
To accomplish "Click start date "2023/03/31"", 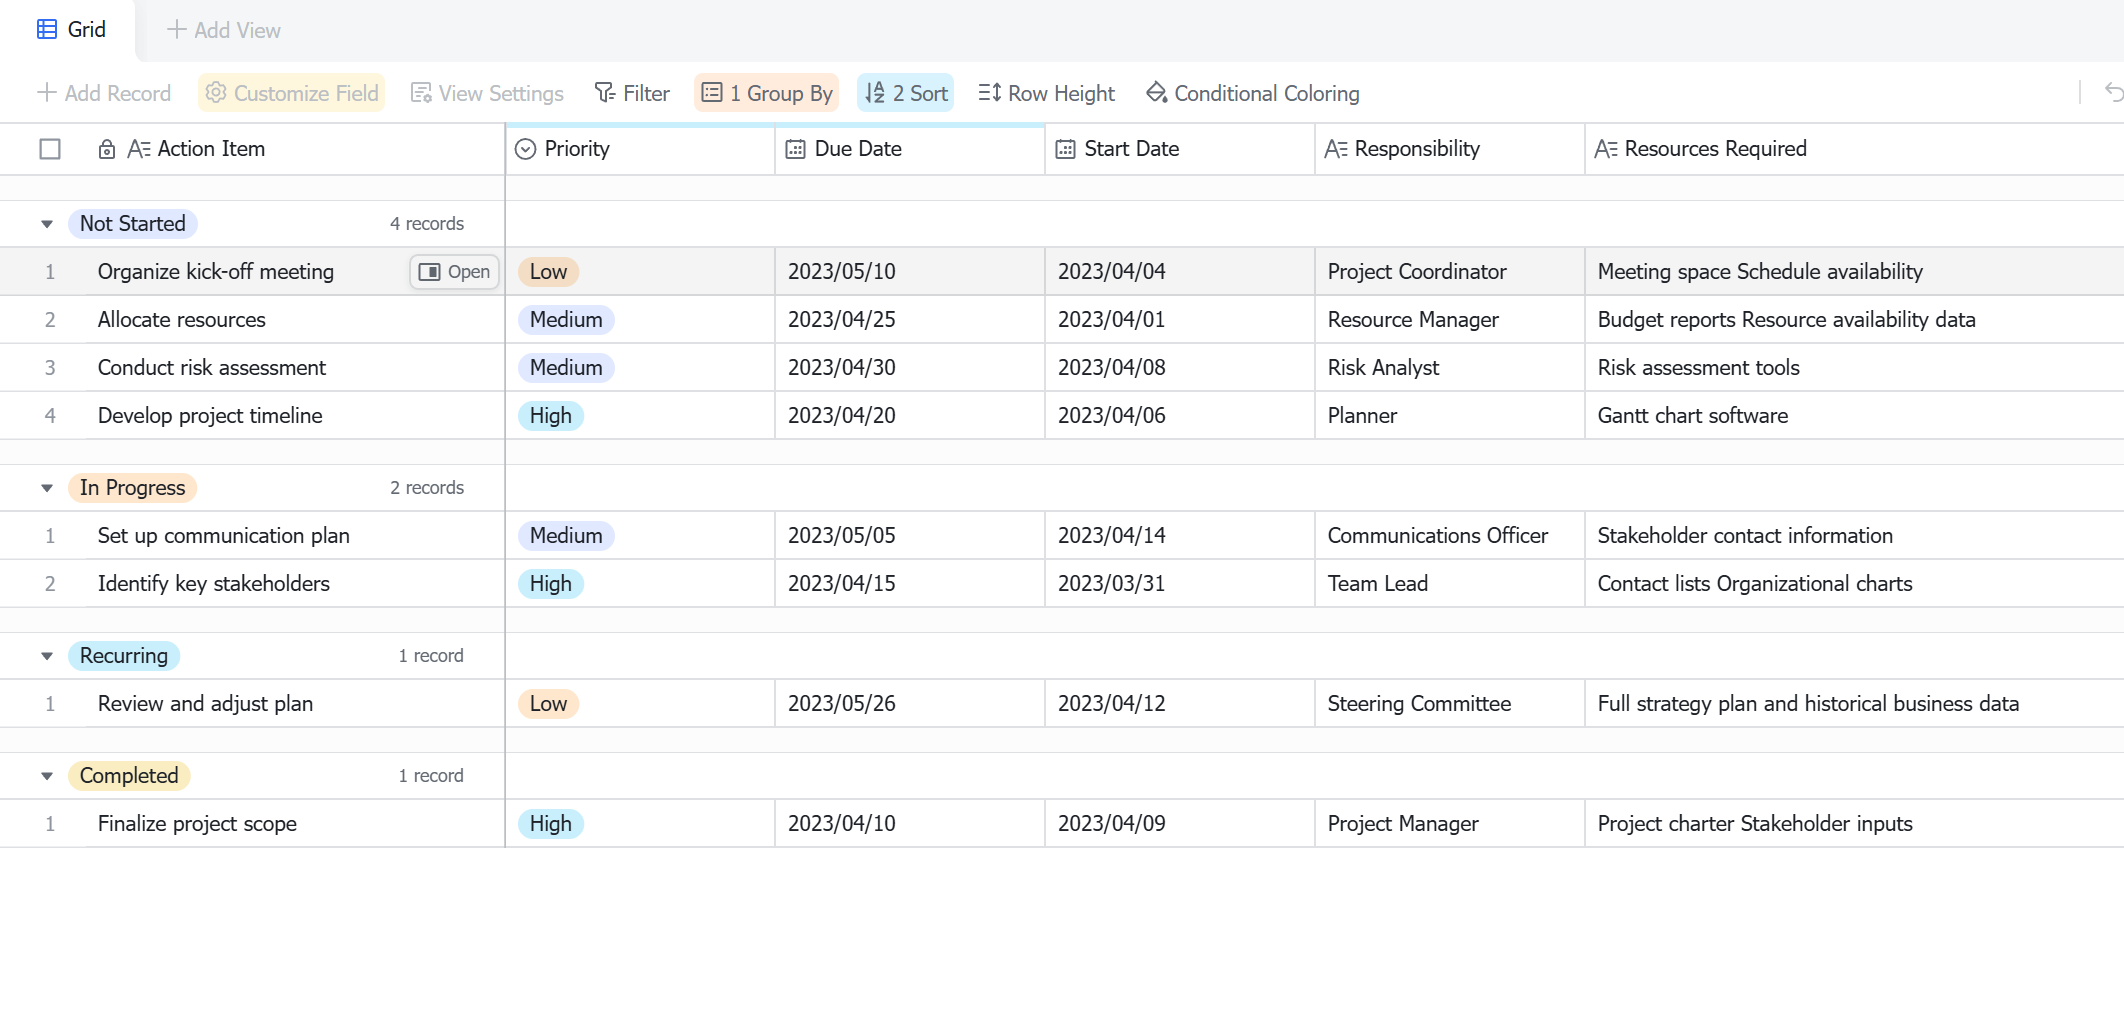I will [x=1180, y=584].
